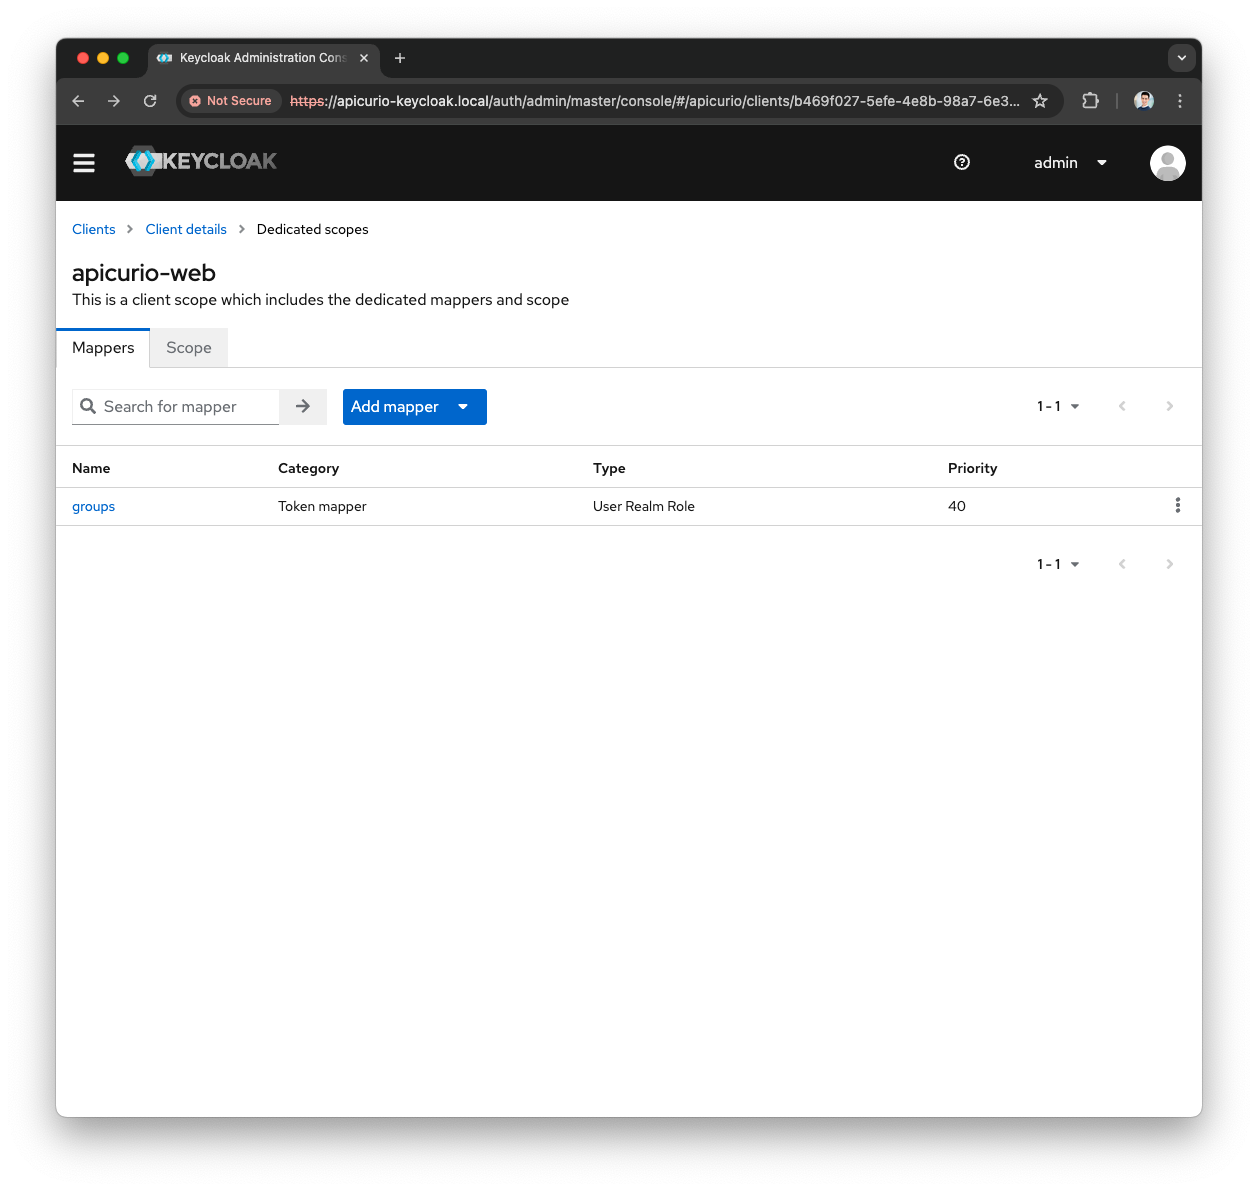Open the top pagination items-per-page dropdown

[1075, 406]
